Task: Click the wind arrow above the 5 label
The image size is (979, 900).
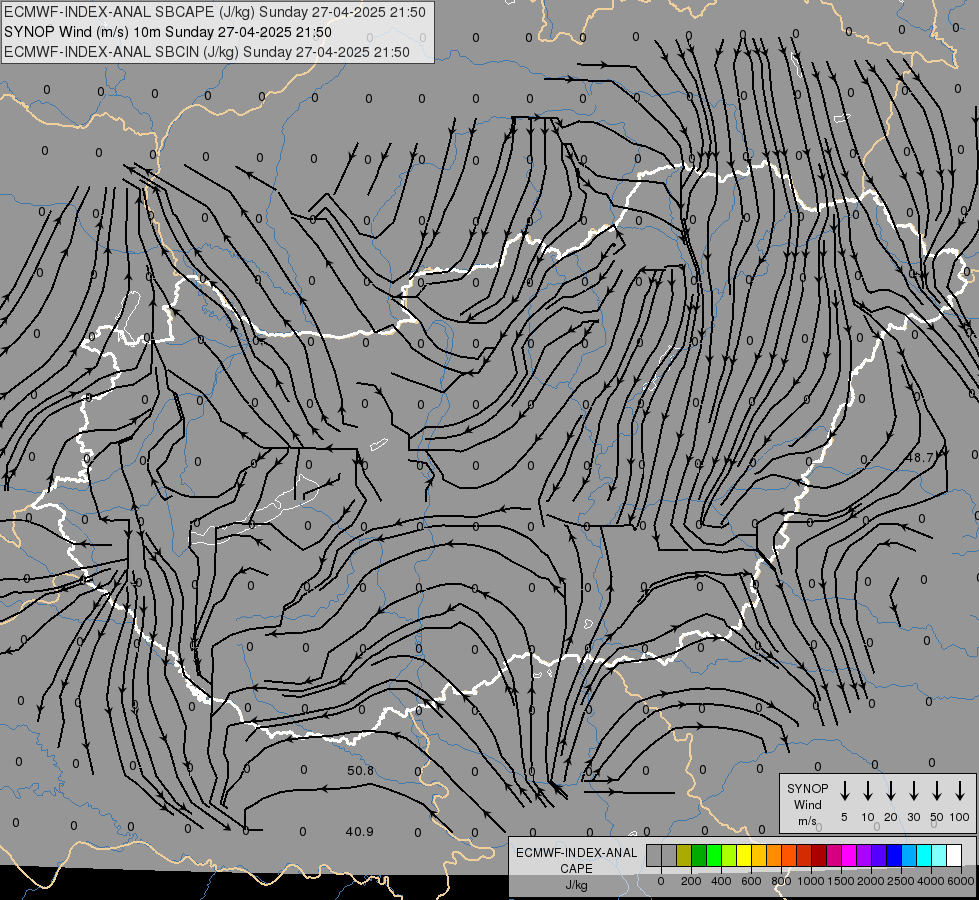Action: click(x=845, y=791)
